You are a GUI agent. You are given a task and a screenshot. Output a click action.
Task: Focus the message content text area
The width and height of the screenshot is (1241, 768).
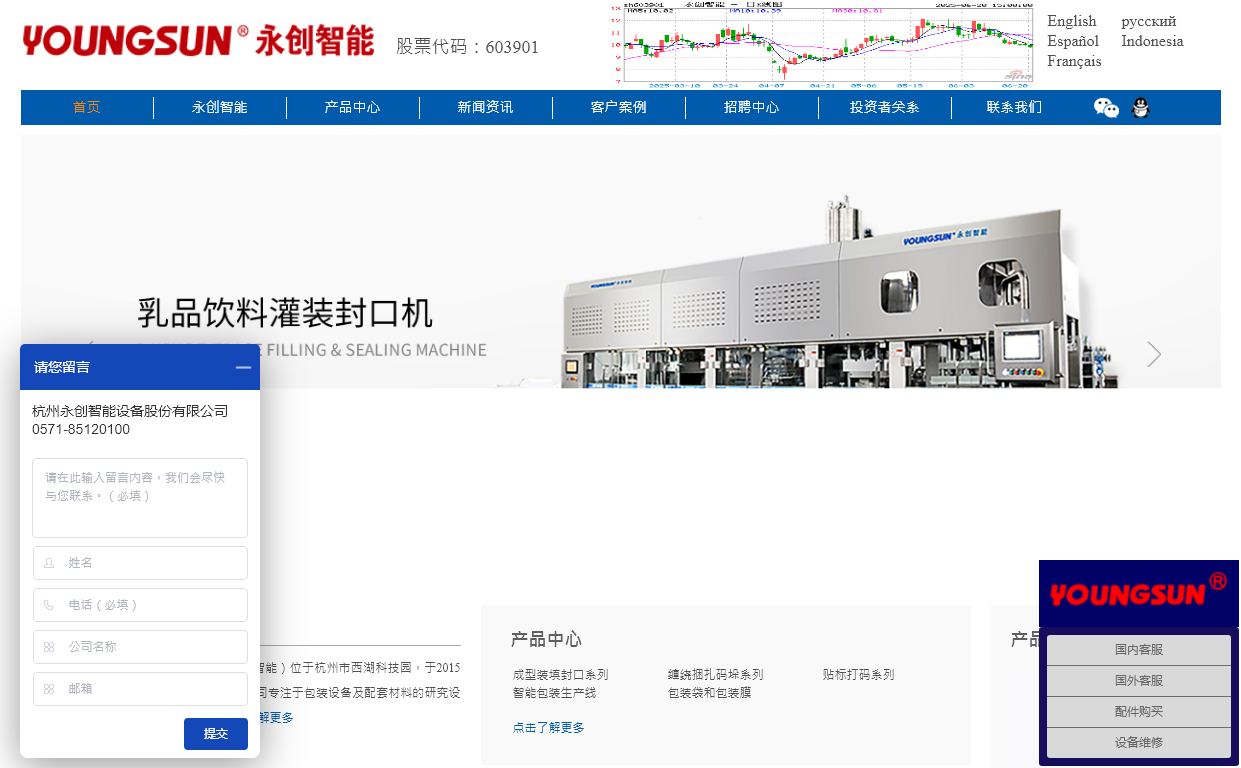coord(140,498)
